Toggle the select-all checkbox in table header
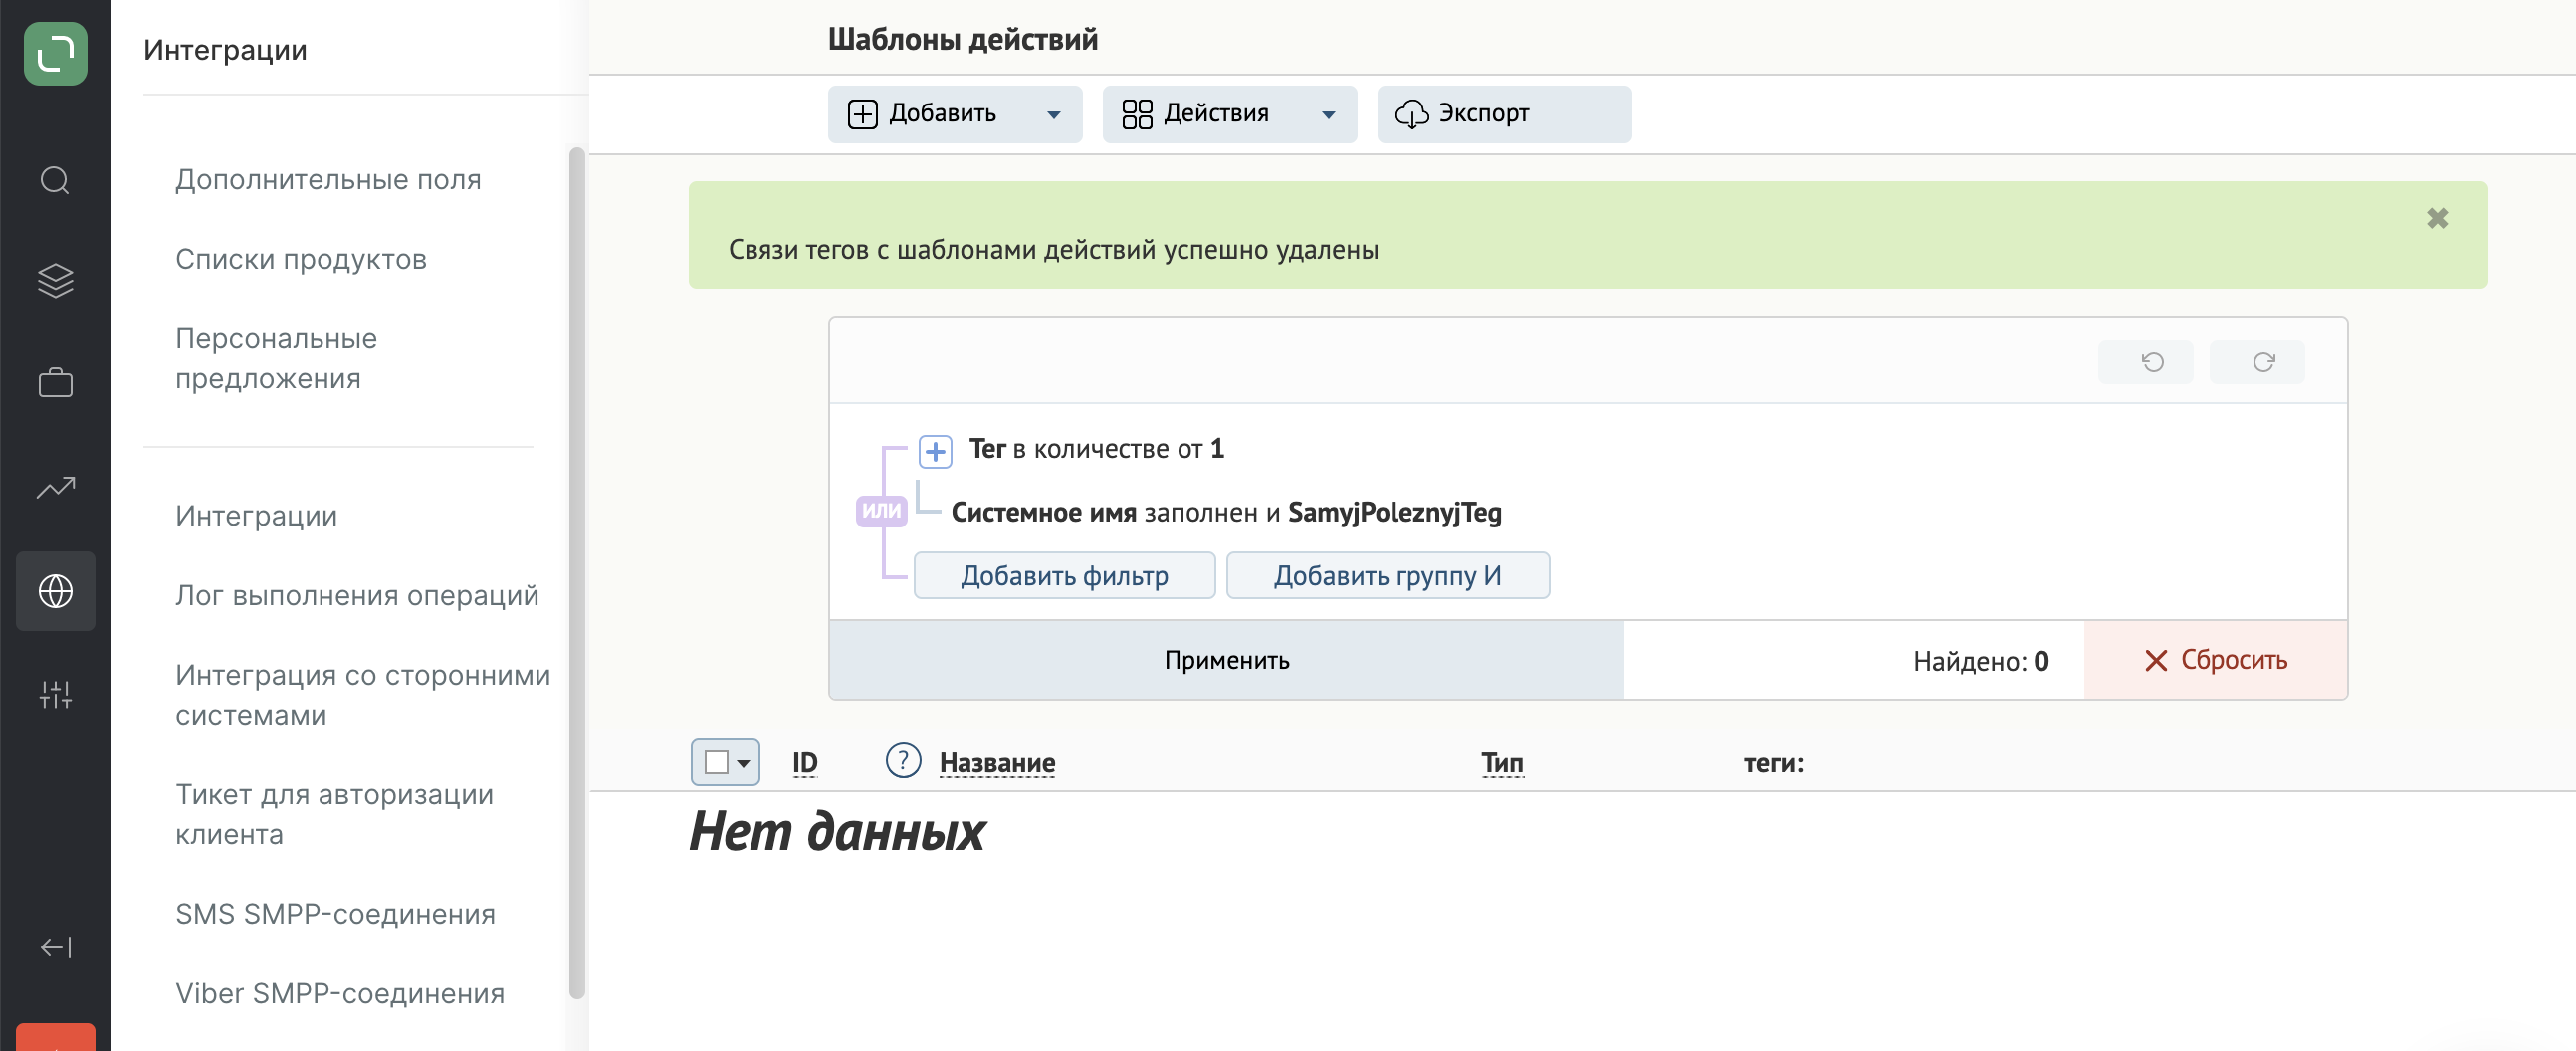Viewport: 2576px width, 1051px height. pos(716,763)
